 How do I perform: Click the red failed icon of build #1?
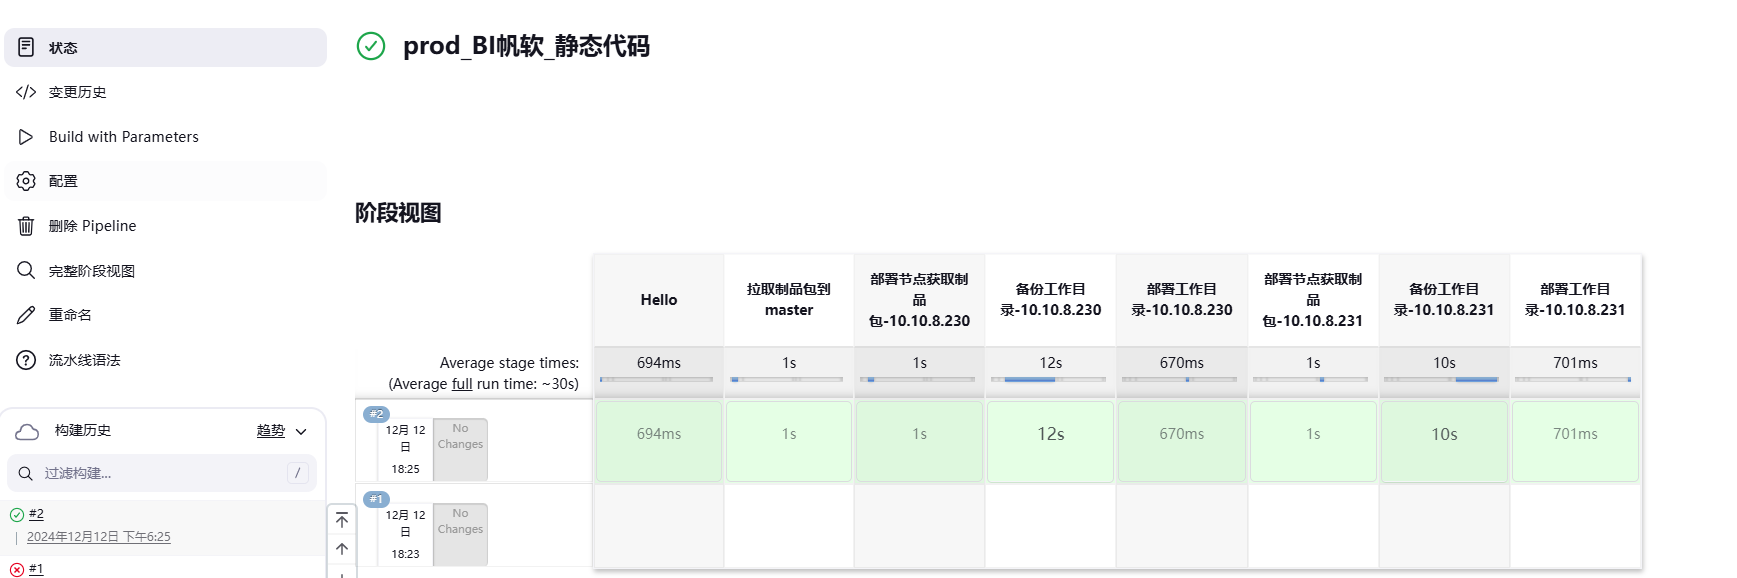coord(17,570)
